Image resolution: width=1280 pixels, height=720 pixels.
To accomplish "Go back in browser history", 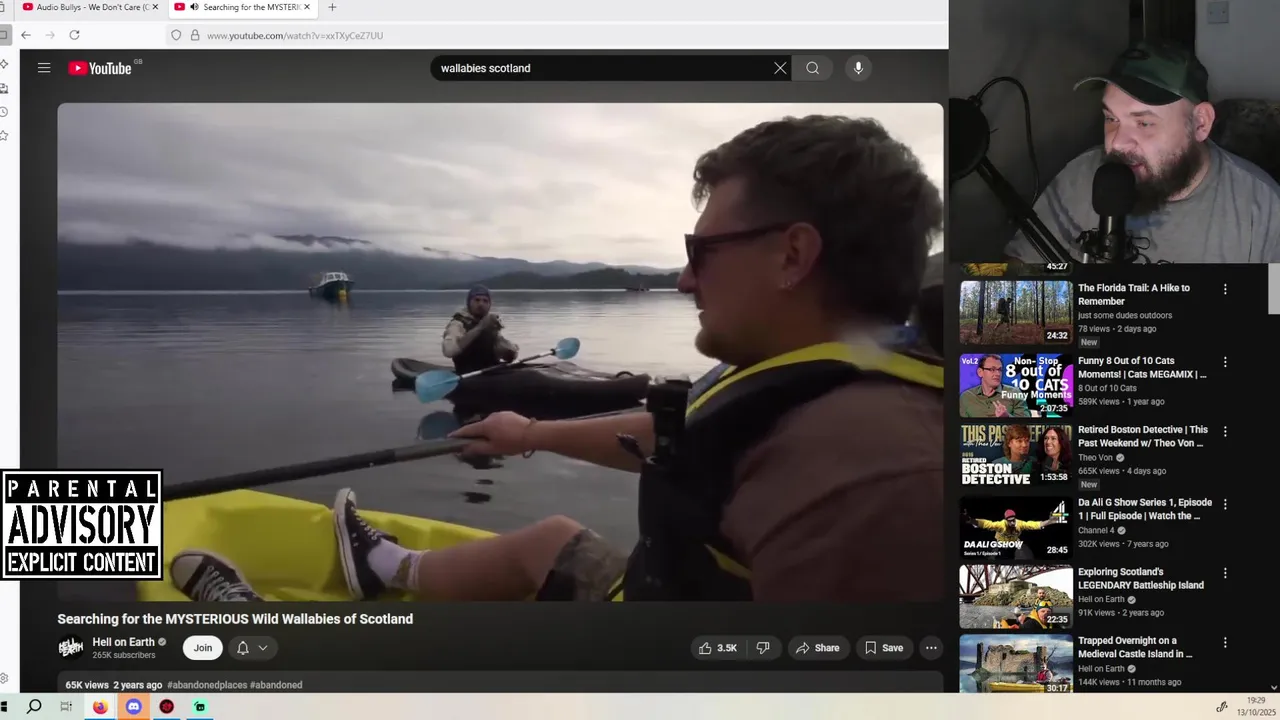I will (x=26, y=35).
